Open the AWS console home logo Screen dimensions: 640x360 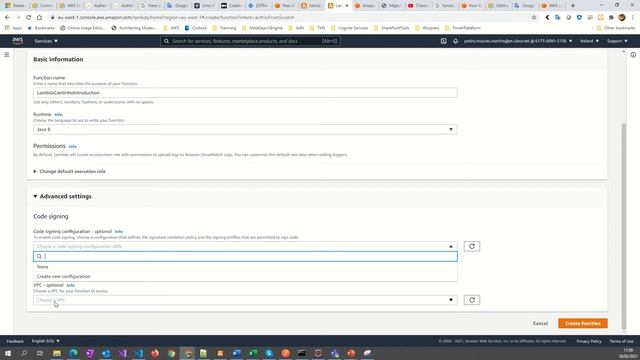pos(18,41)
